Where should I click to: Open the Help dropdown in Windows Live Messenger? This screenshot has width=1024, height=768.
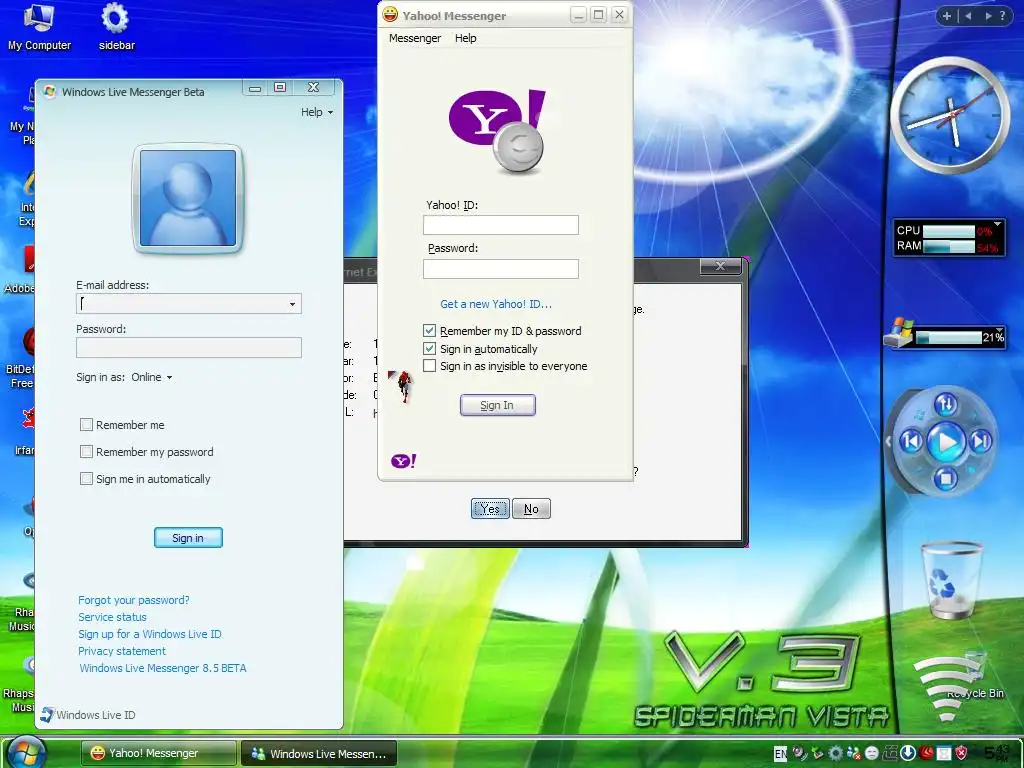pyautogui.click(x=317, y=112)
